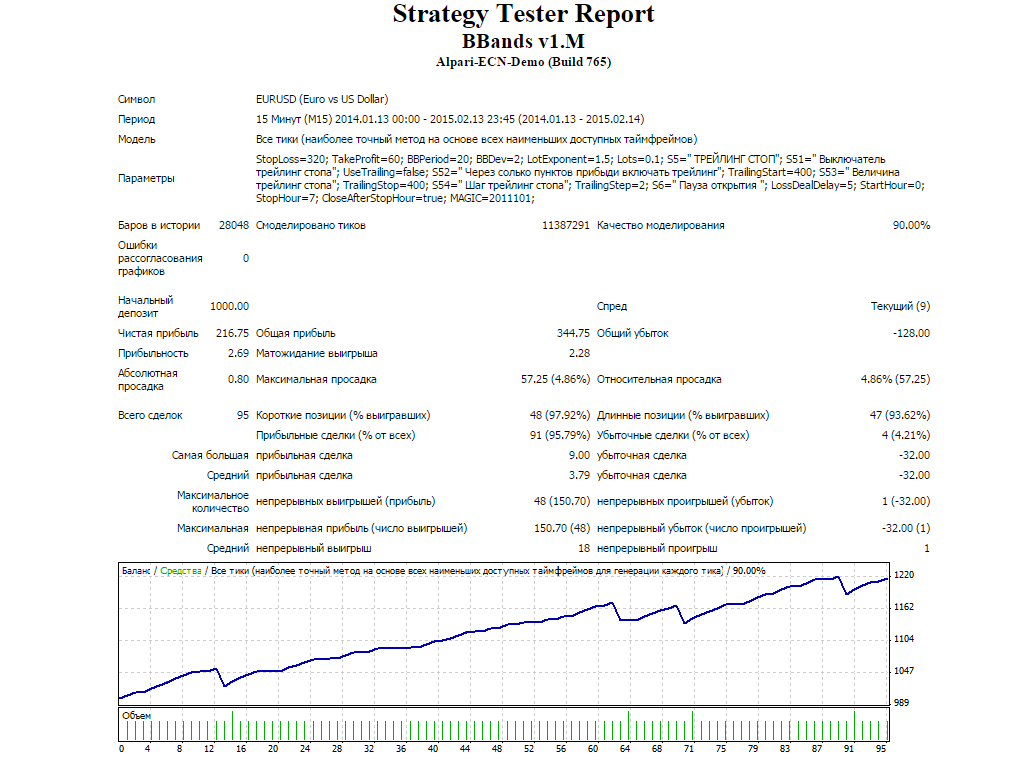Select short positions value "48 (97.92%)"
This screenshot has height=762, width=1024.
[560, 415]
